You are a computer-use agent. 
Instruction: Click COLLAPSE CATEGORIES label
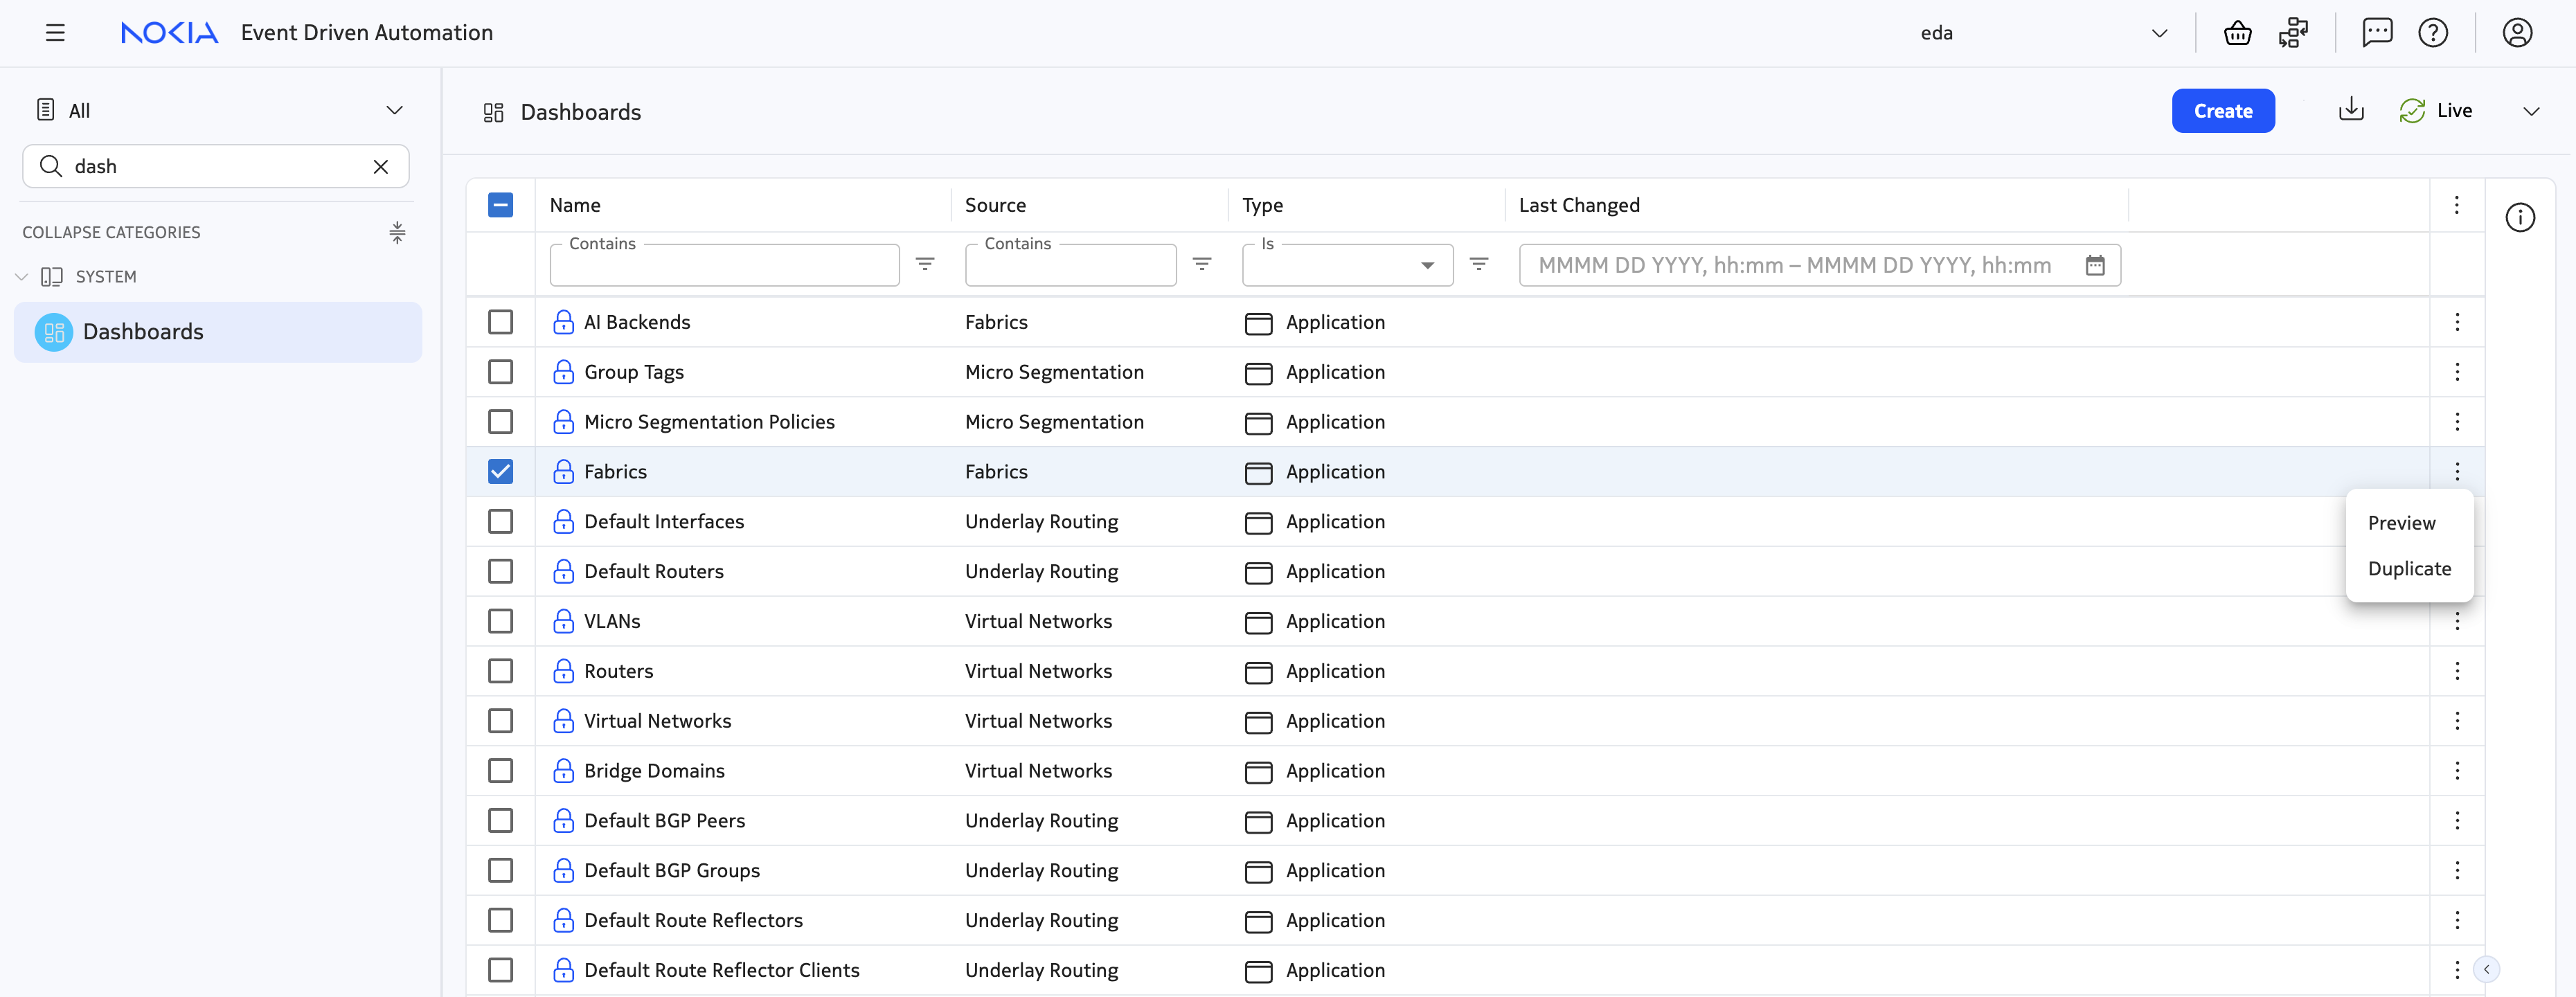coord(111,232)
